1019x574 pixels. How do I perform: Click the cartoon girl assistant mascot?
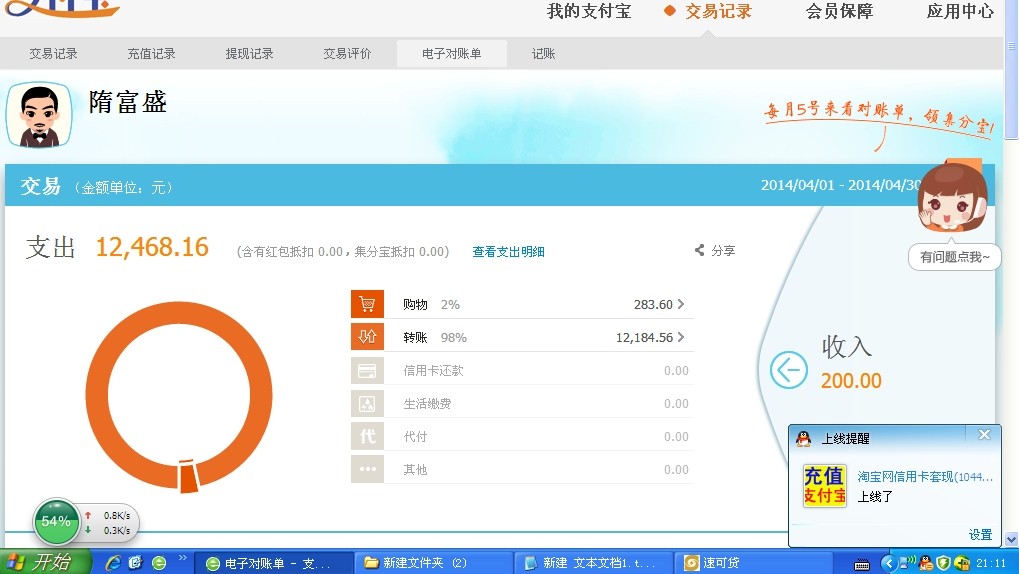point(951,197)
